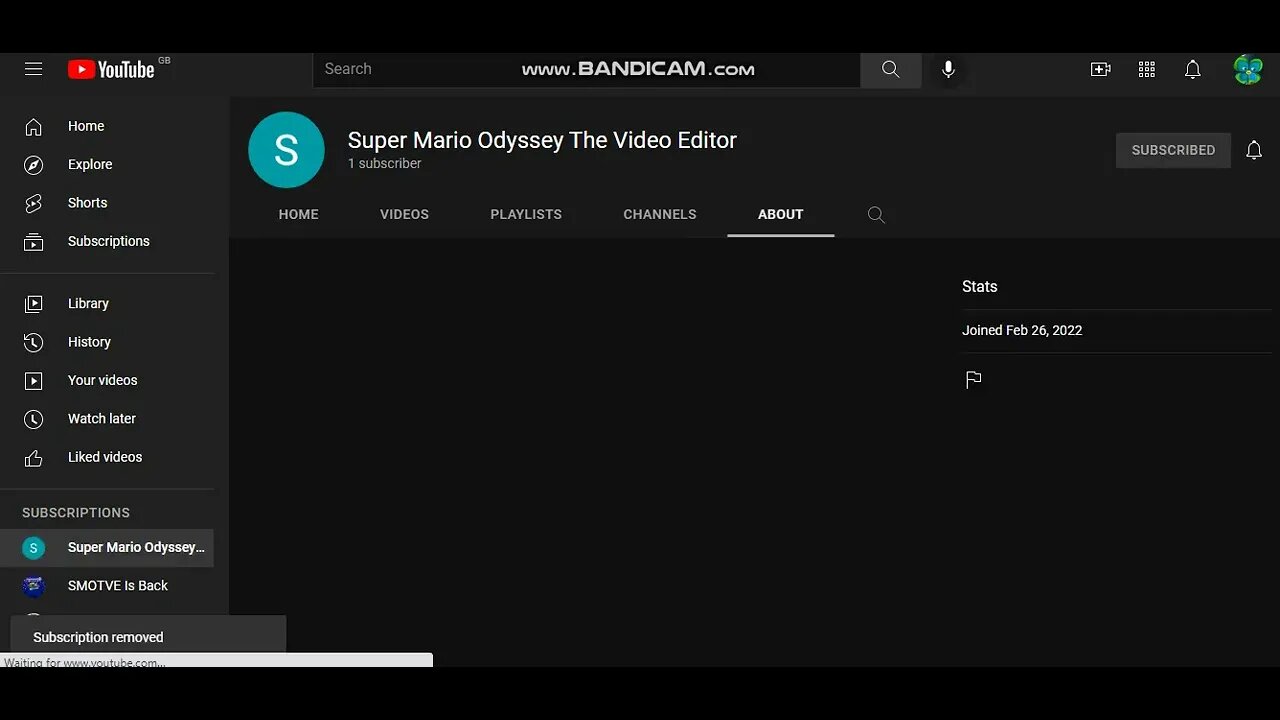This screenshot has width=1280, height=720.
Task: Click the History clock icon
Action: pos(33,342)
